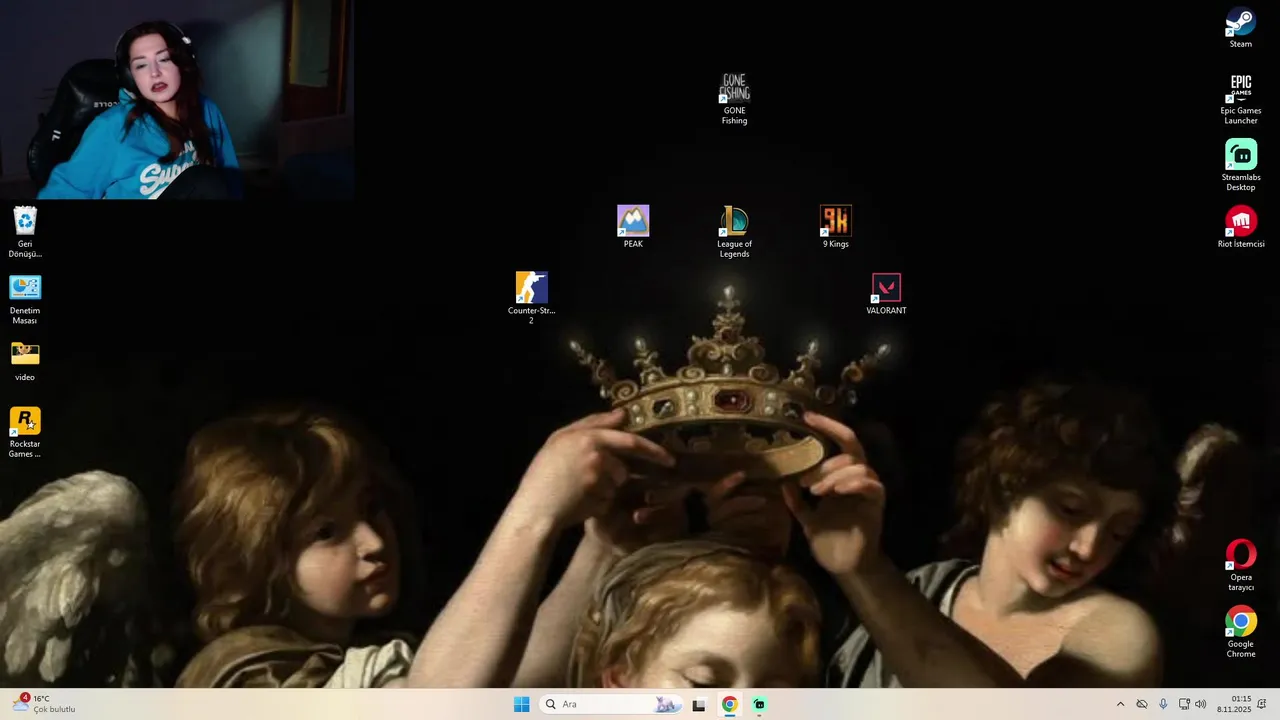Open the notification center bell icon

pyautogui.click(x=1262, y=704)
